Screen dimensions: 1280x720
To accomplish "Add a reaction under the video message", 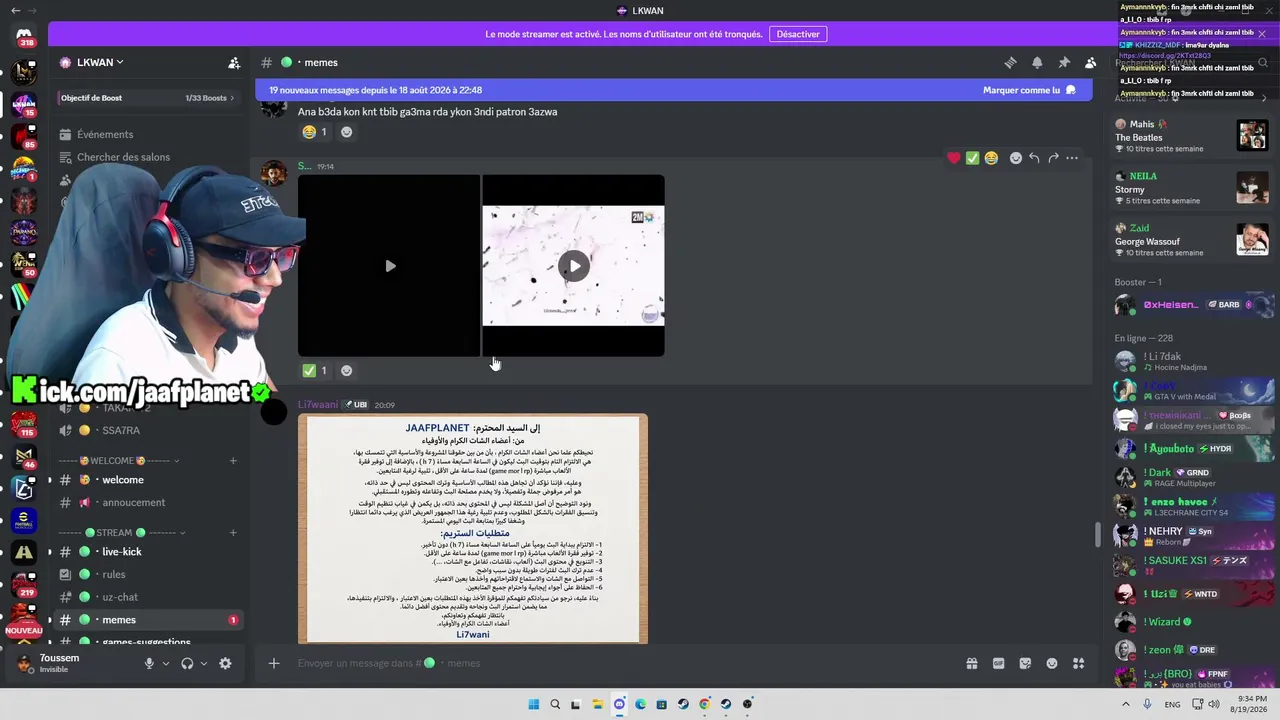I will pos(346,370).
